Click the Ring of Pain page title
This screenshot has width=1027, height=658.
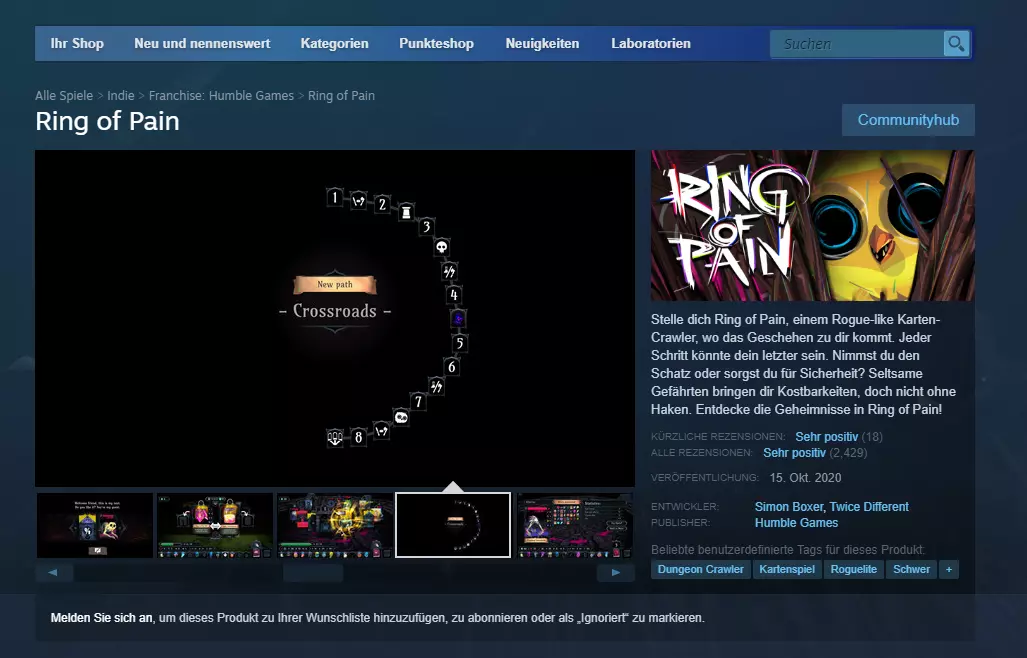click(x=107, y=122)
